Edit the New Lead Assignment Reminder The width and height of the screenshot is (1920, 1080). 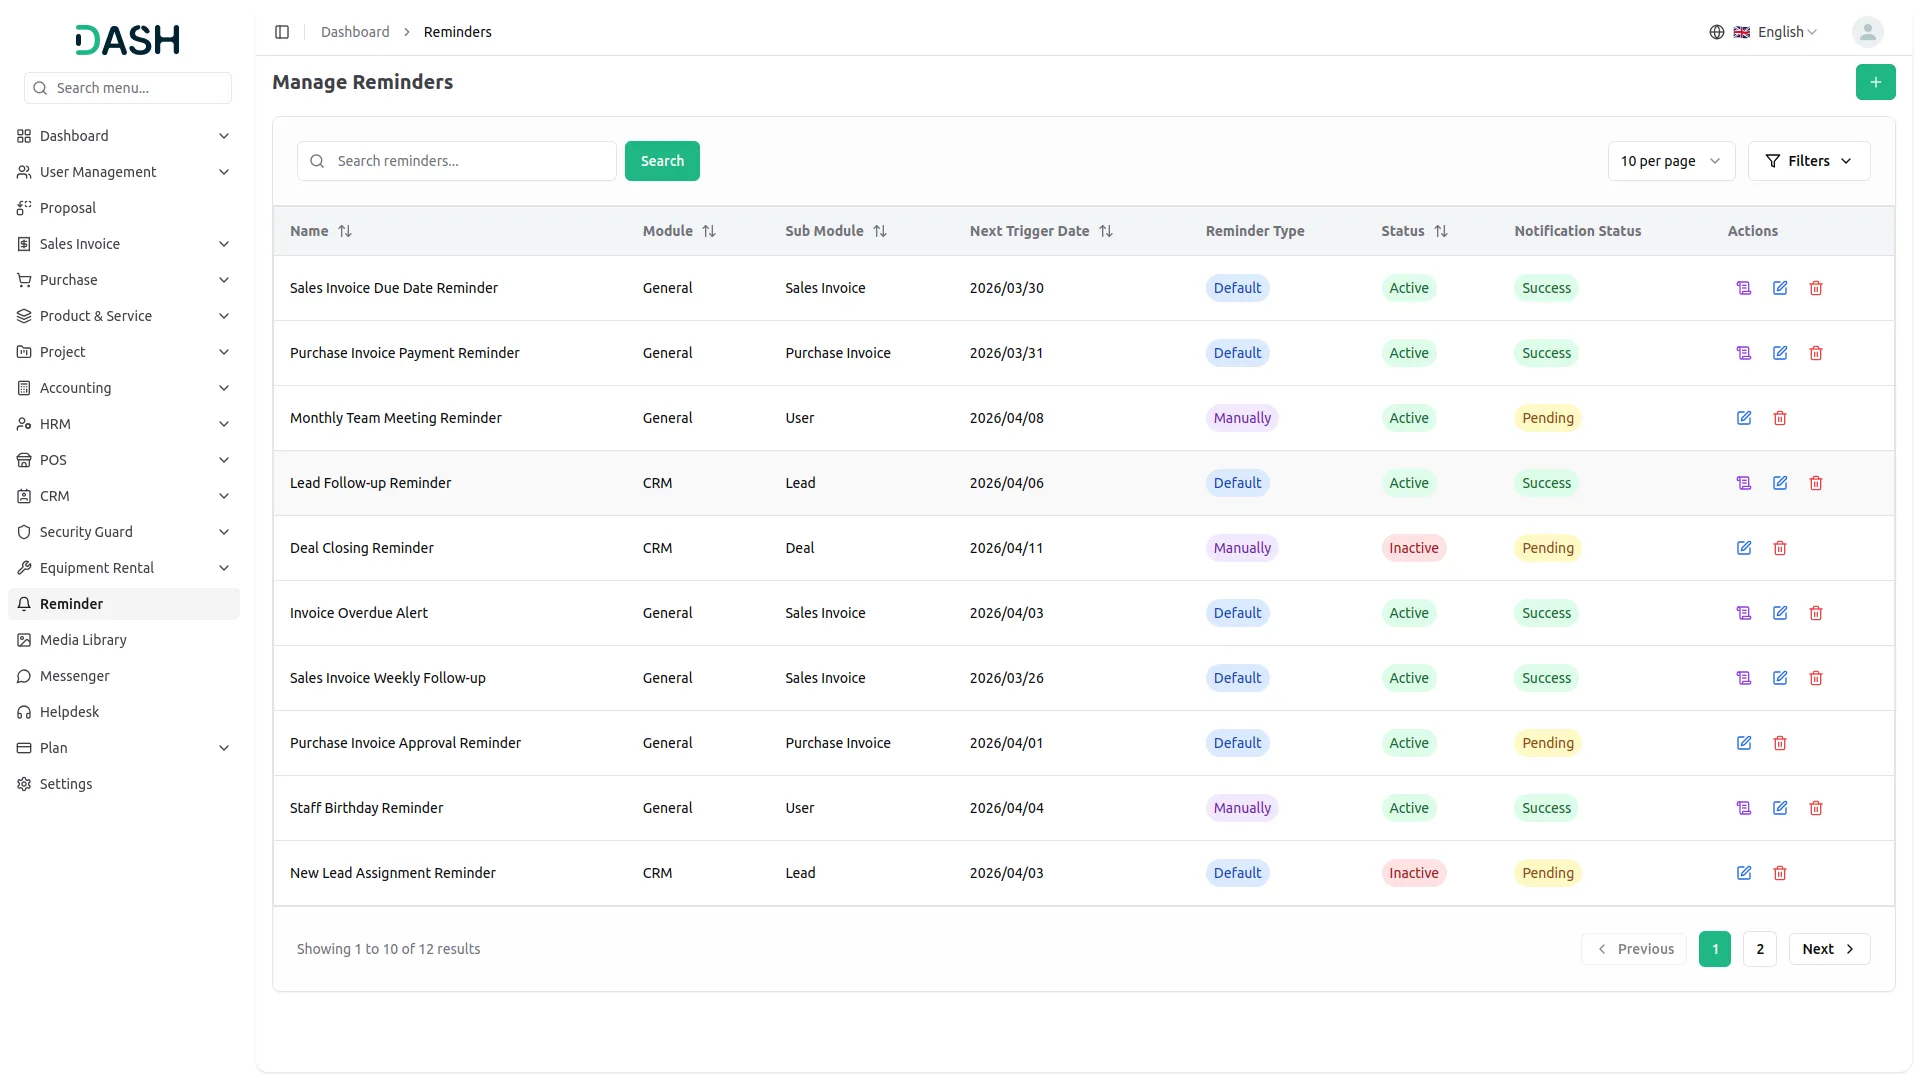(x=1744, y=873)
